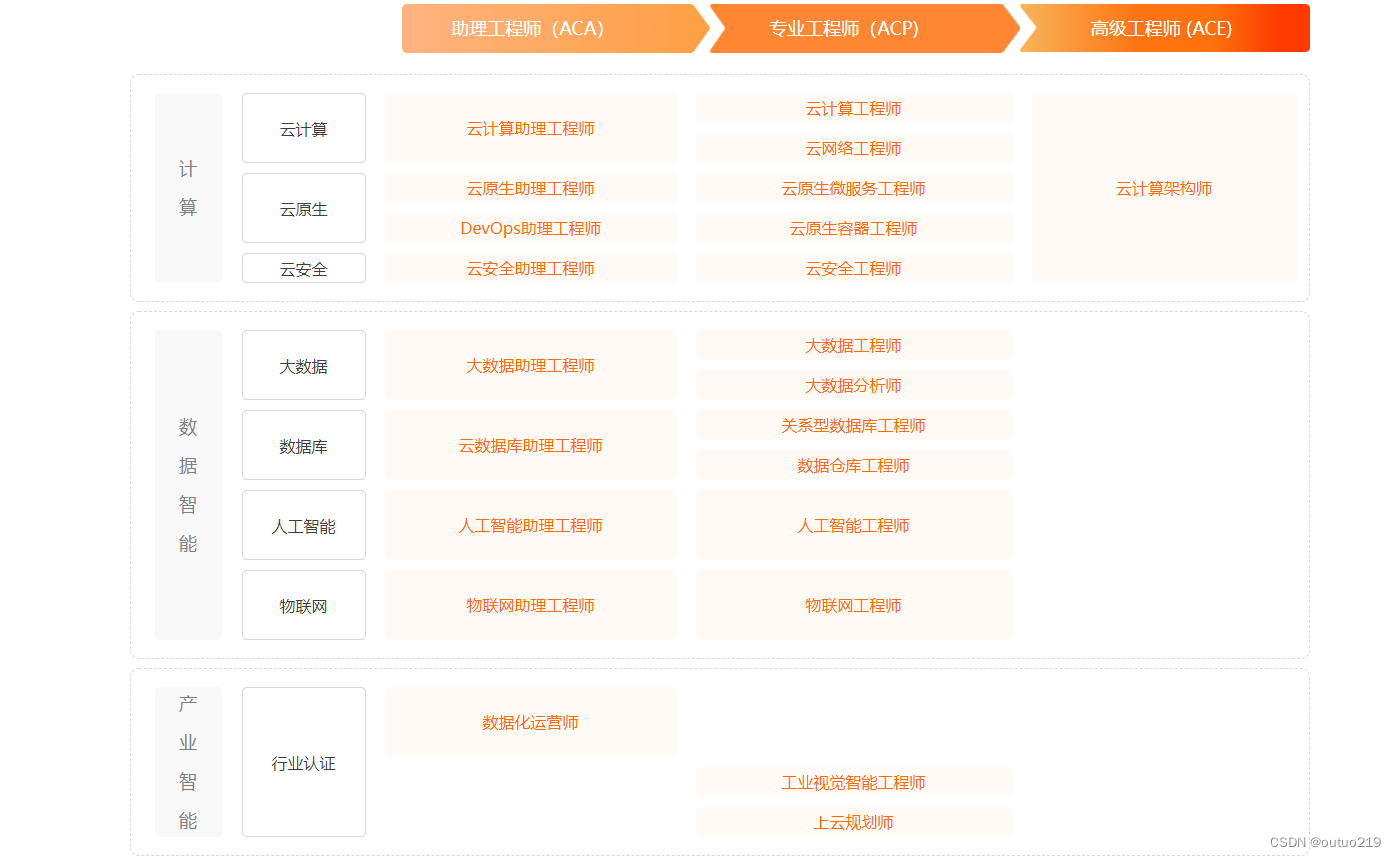Open 云安全助理工程师 certification
Image resolution: width=1396 pixels, height=857 pixels.
531,268
